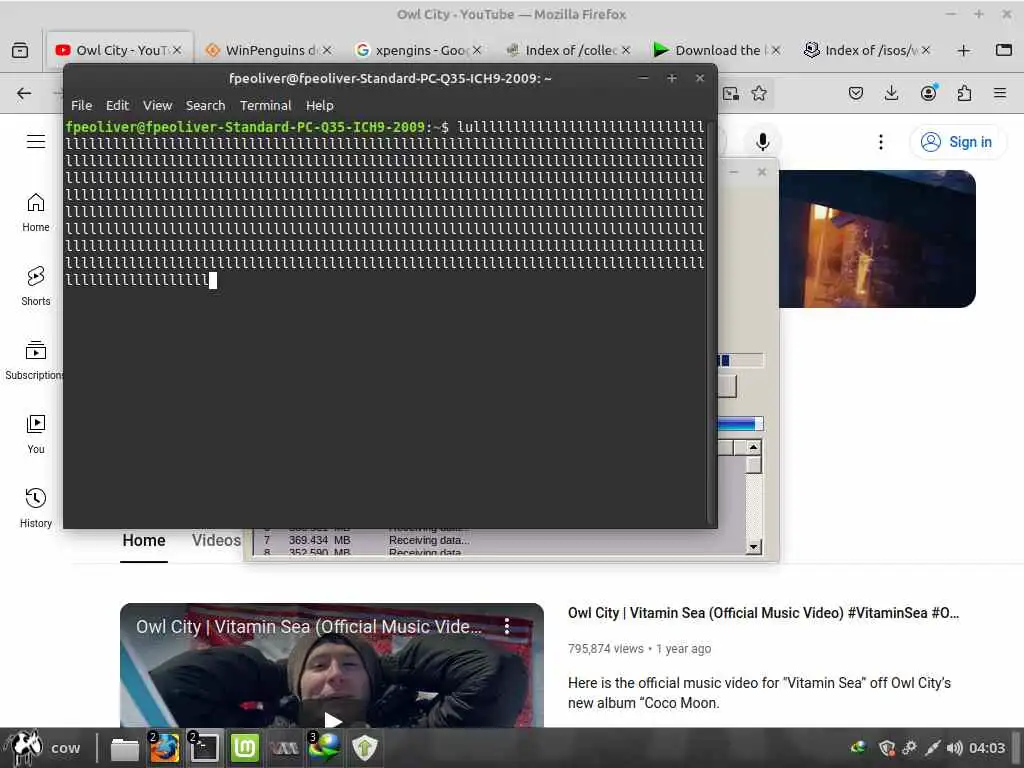Select the channel Home tab on YouTube
The width and height of the screenshot is (1024, 768).
(144, 541)
